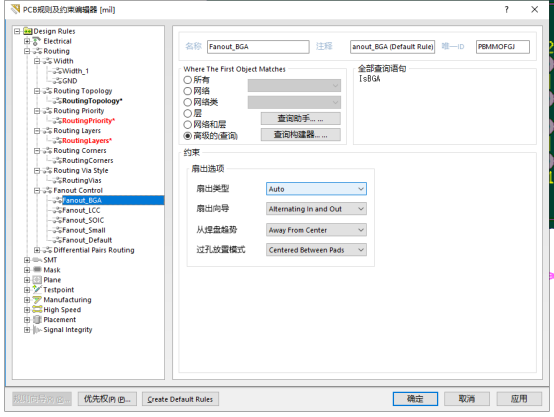Select the RoutingPriority* rule
This screenshot has height=417, width=554.
[89, 121]
